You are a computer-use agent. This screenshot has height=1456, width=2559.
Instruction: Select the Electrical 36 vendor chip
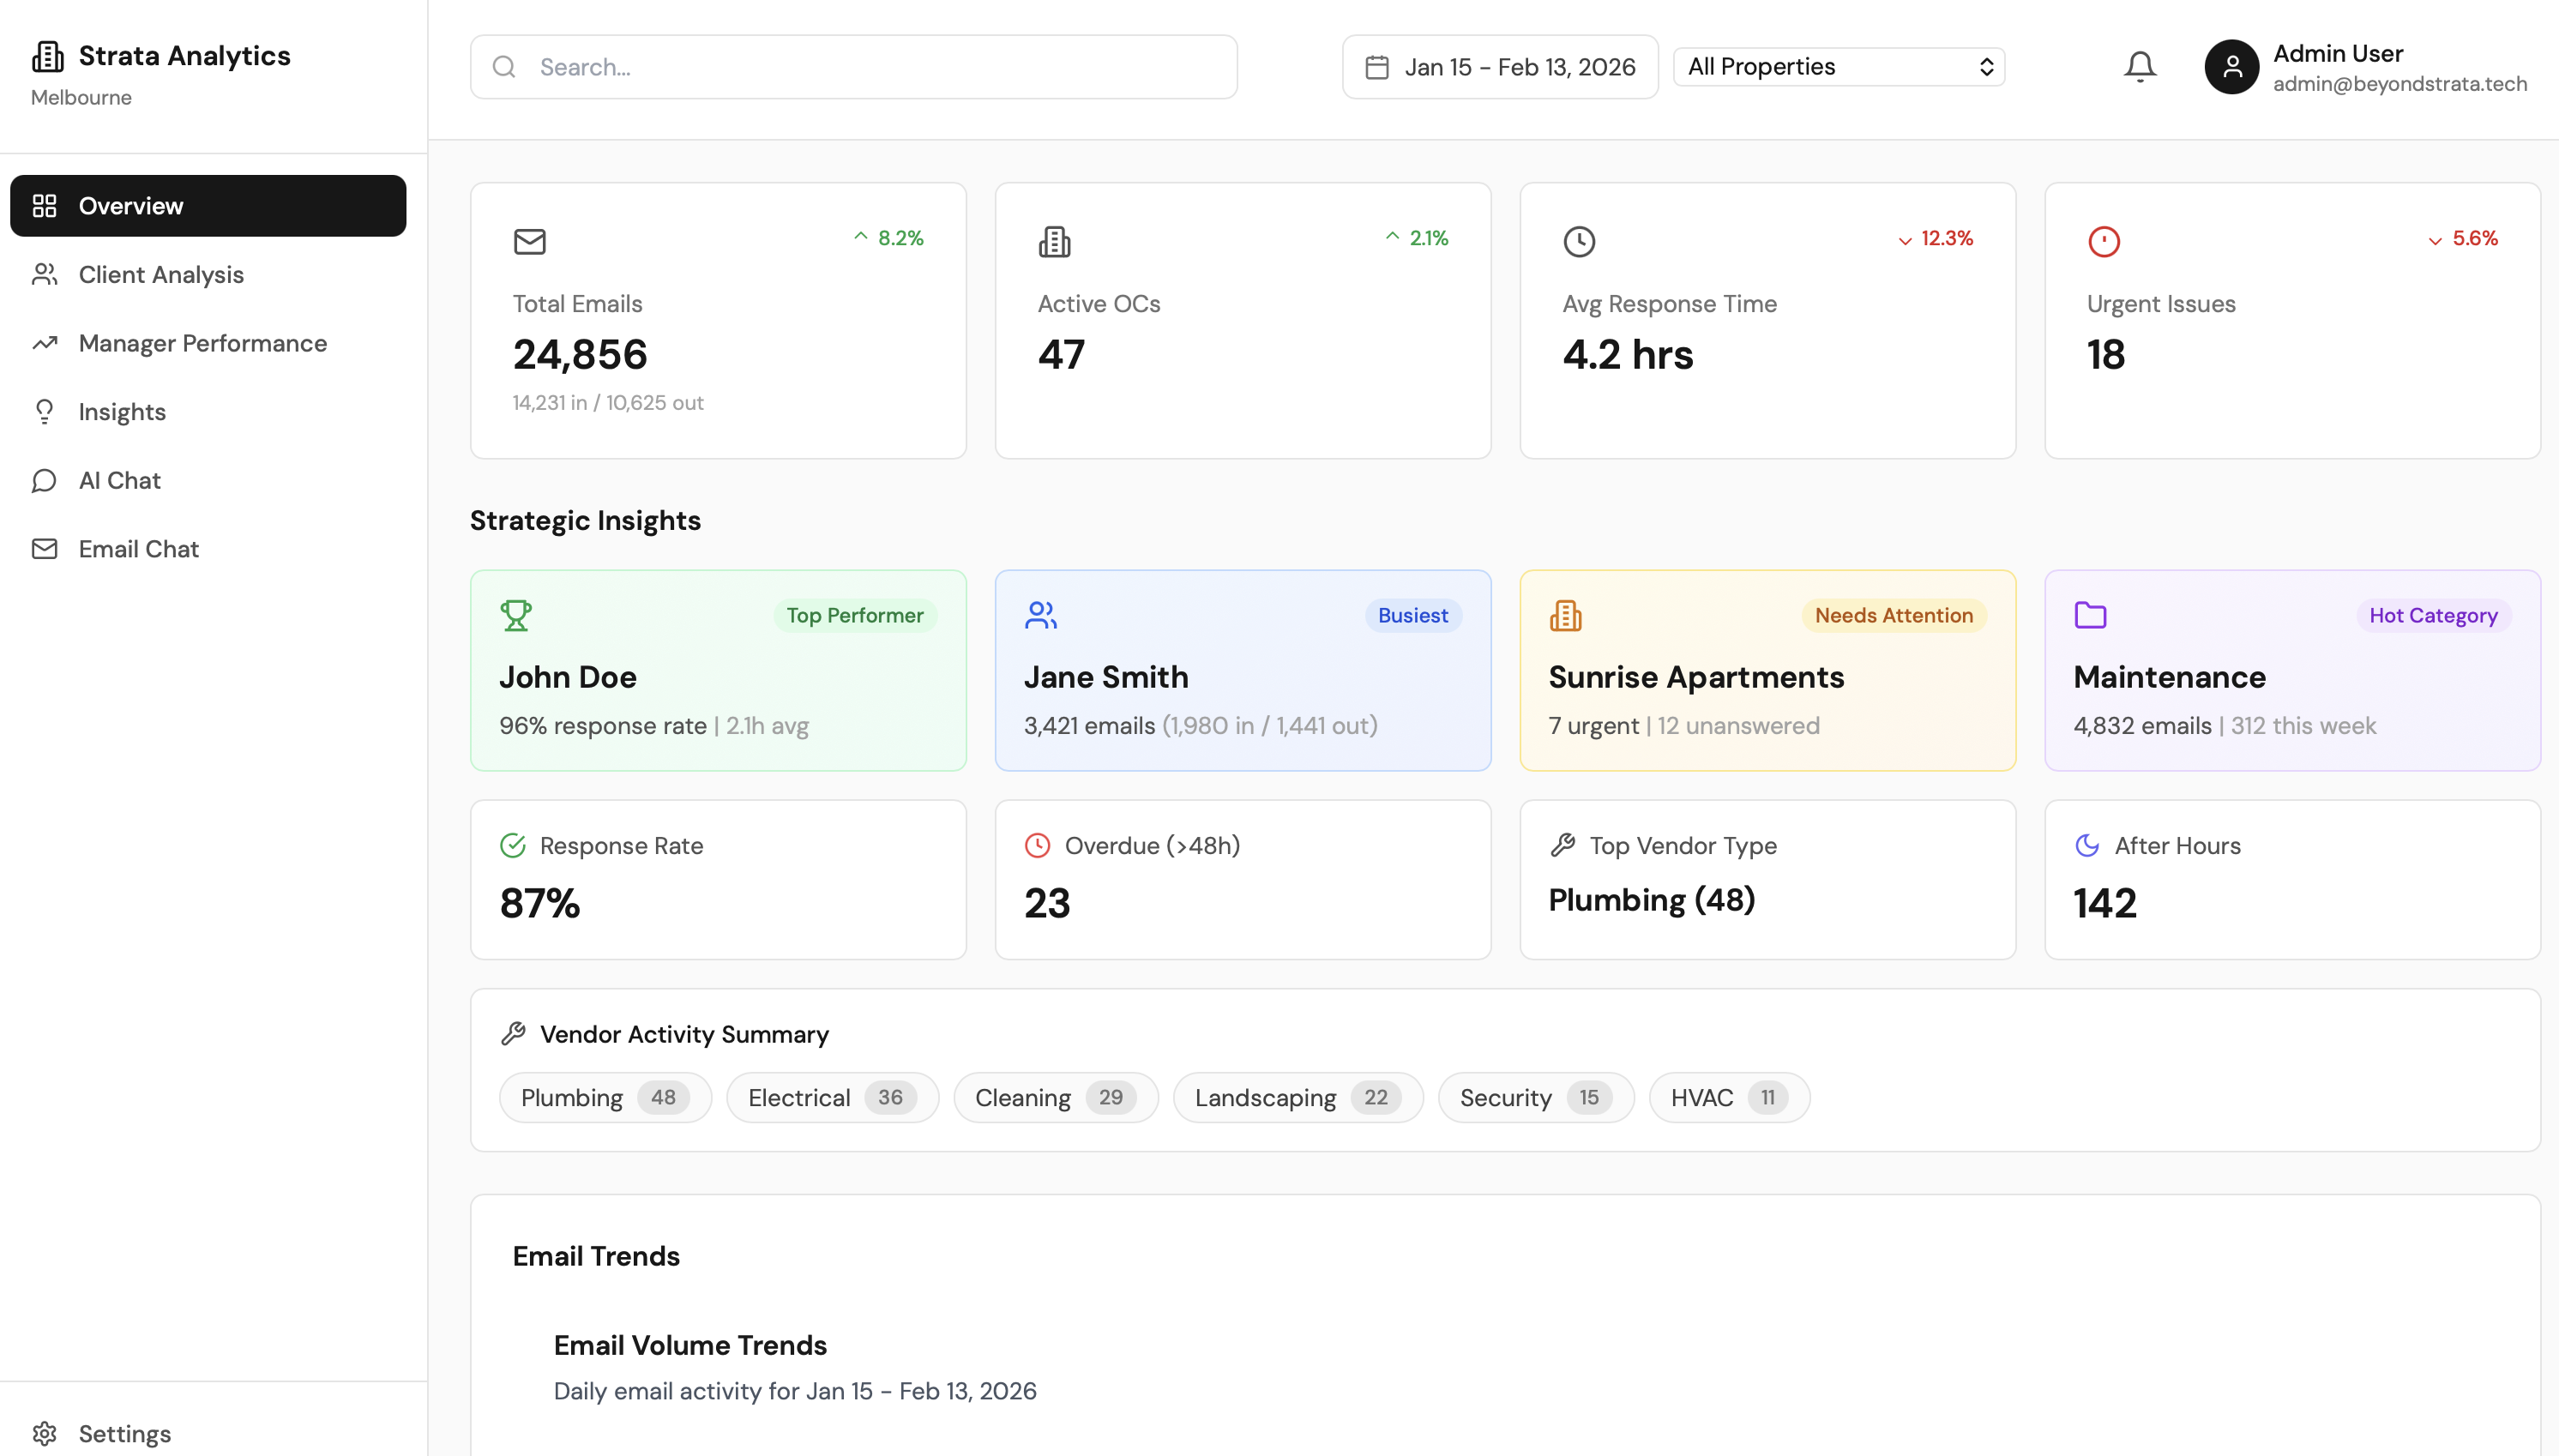(832, 1097)
